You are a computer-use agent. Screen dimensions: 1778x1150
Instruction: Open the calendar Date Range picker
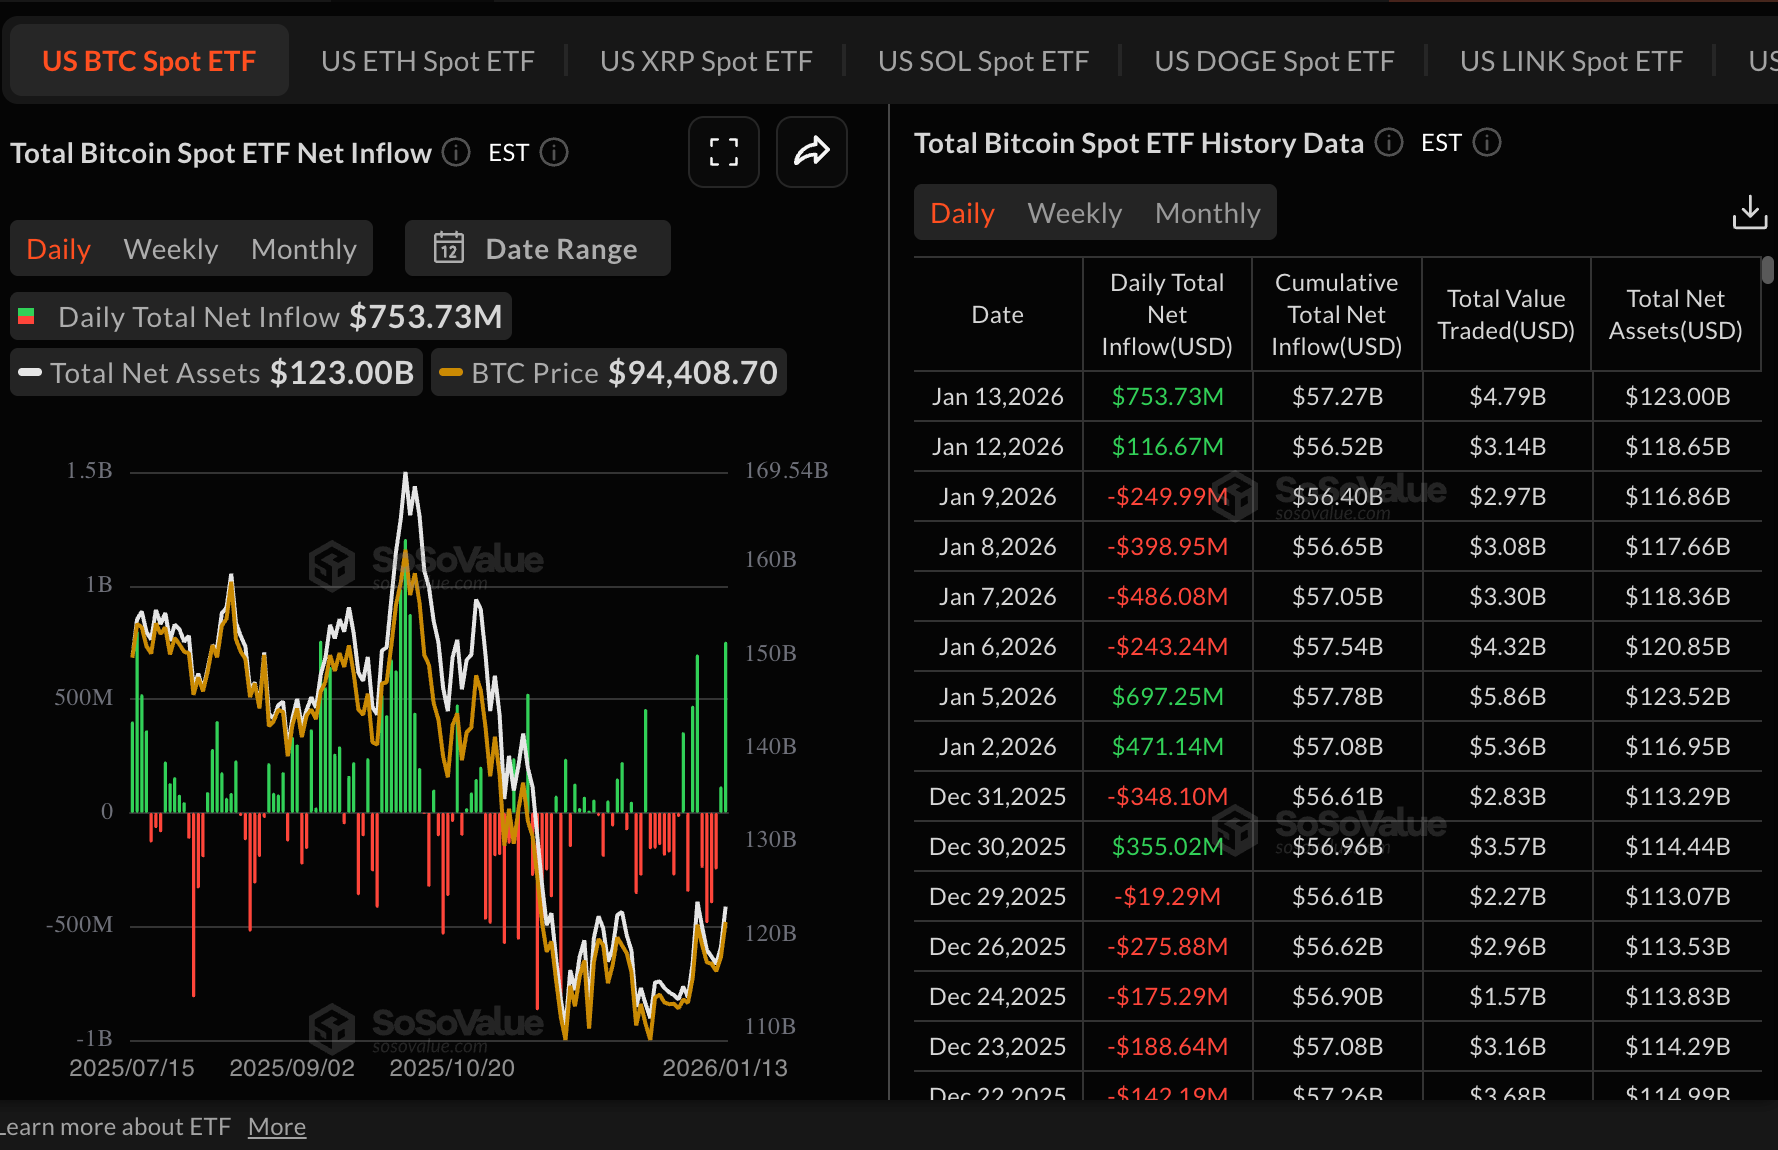coord(537,248)
